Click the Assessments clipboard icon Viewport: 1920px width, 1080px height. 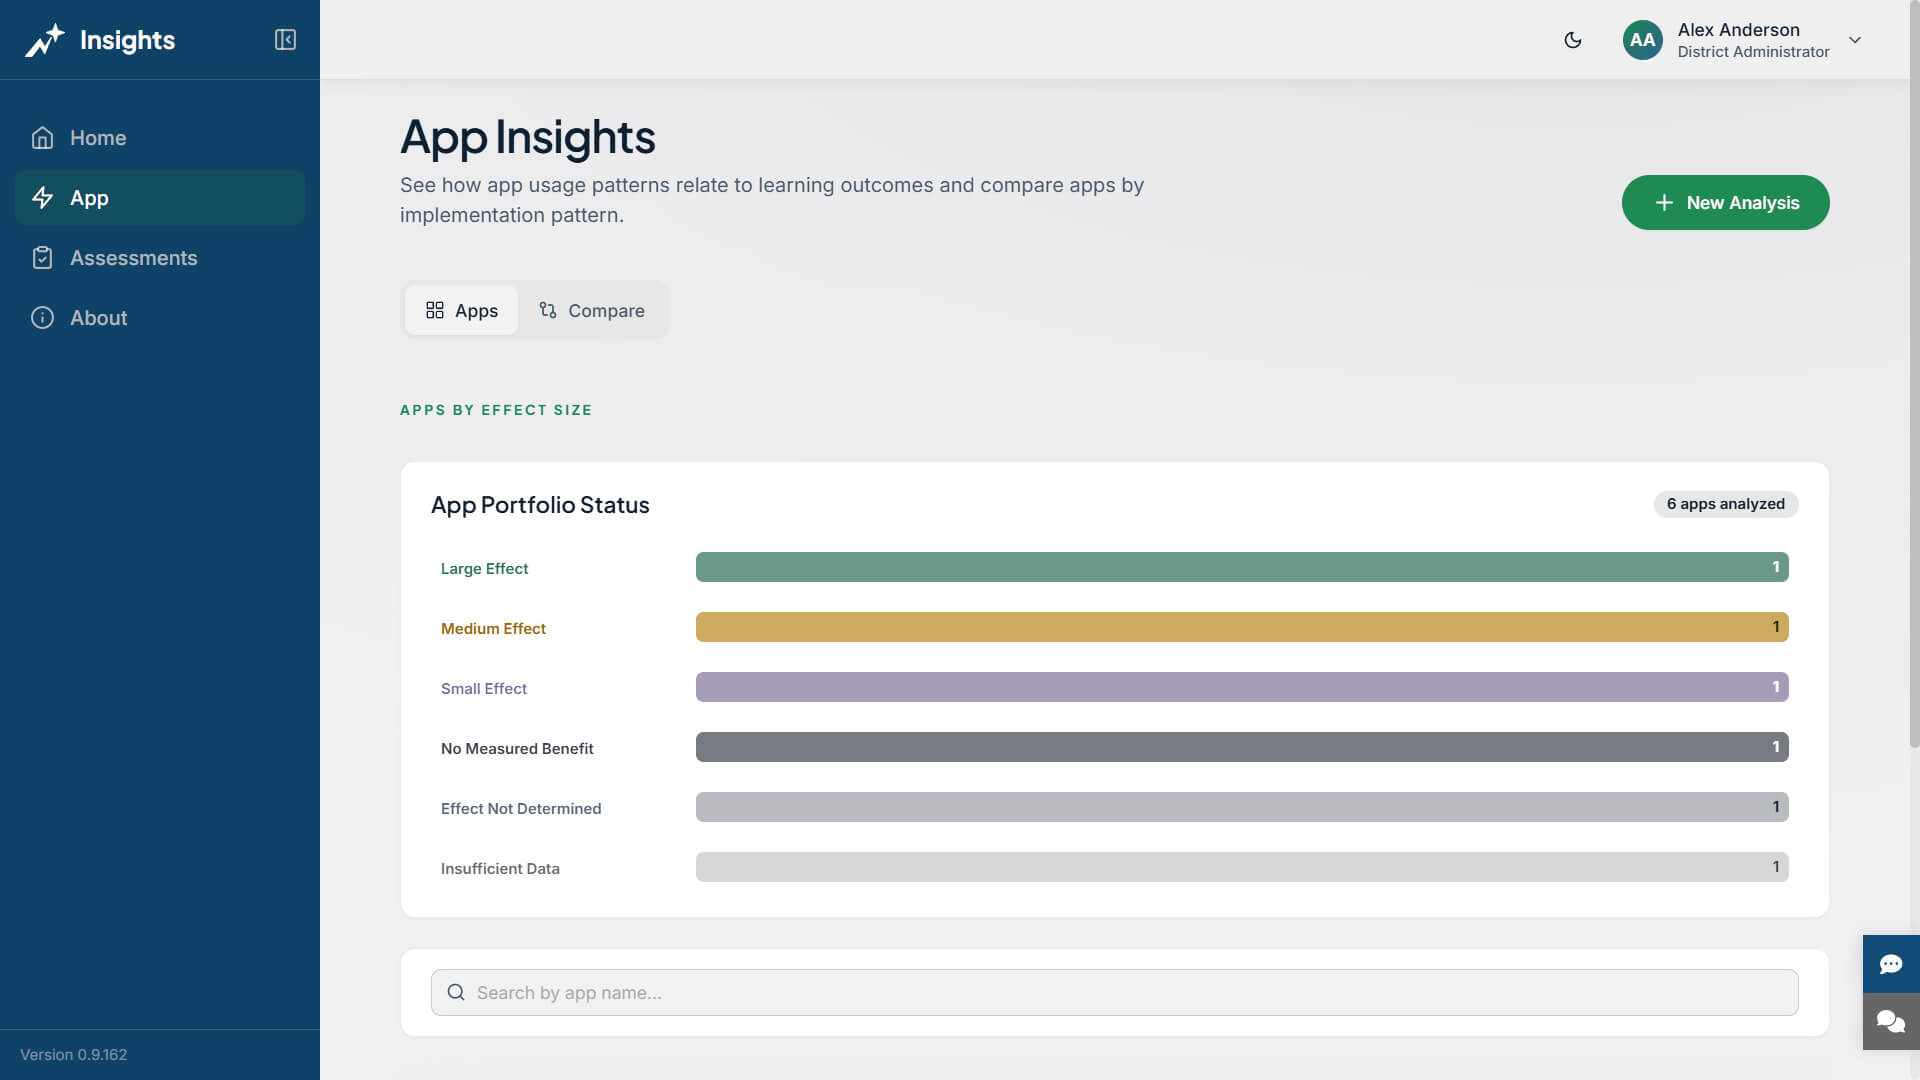point(42,258)
